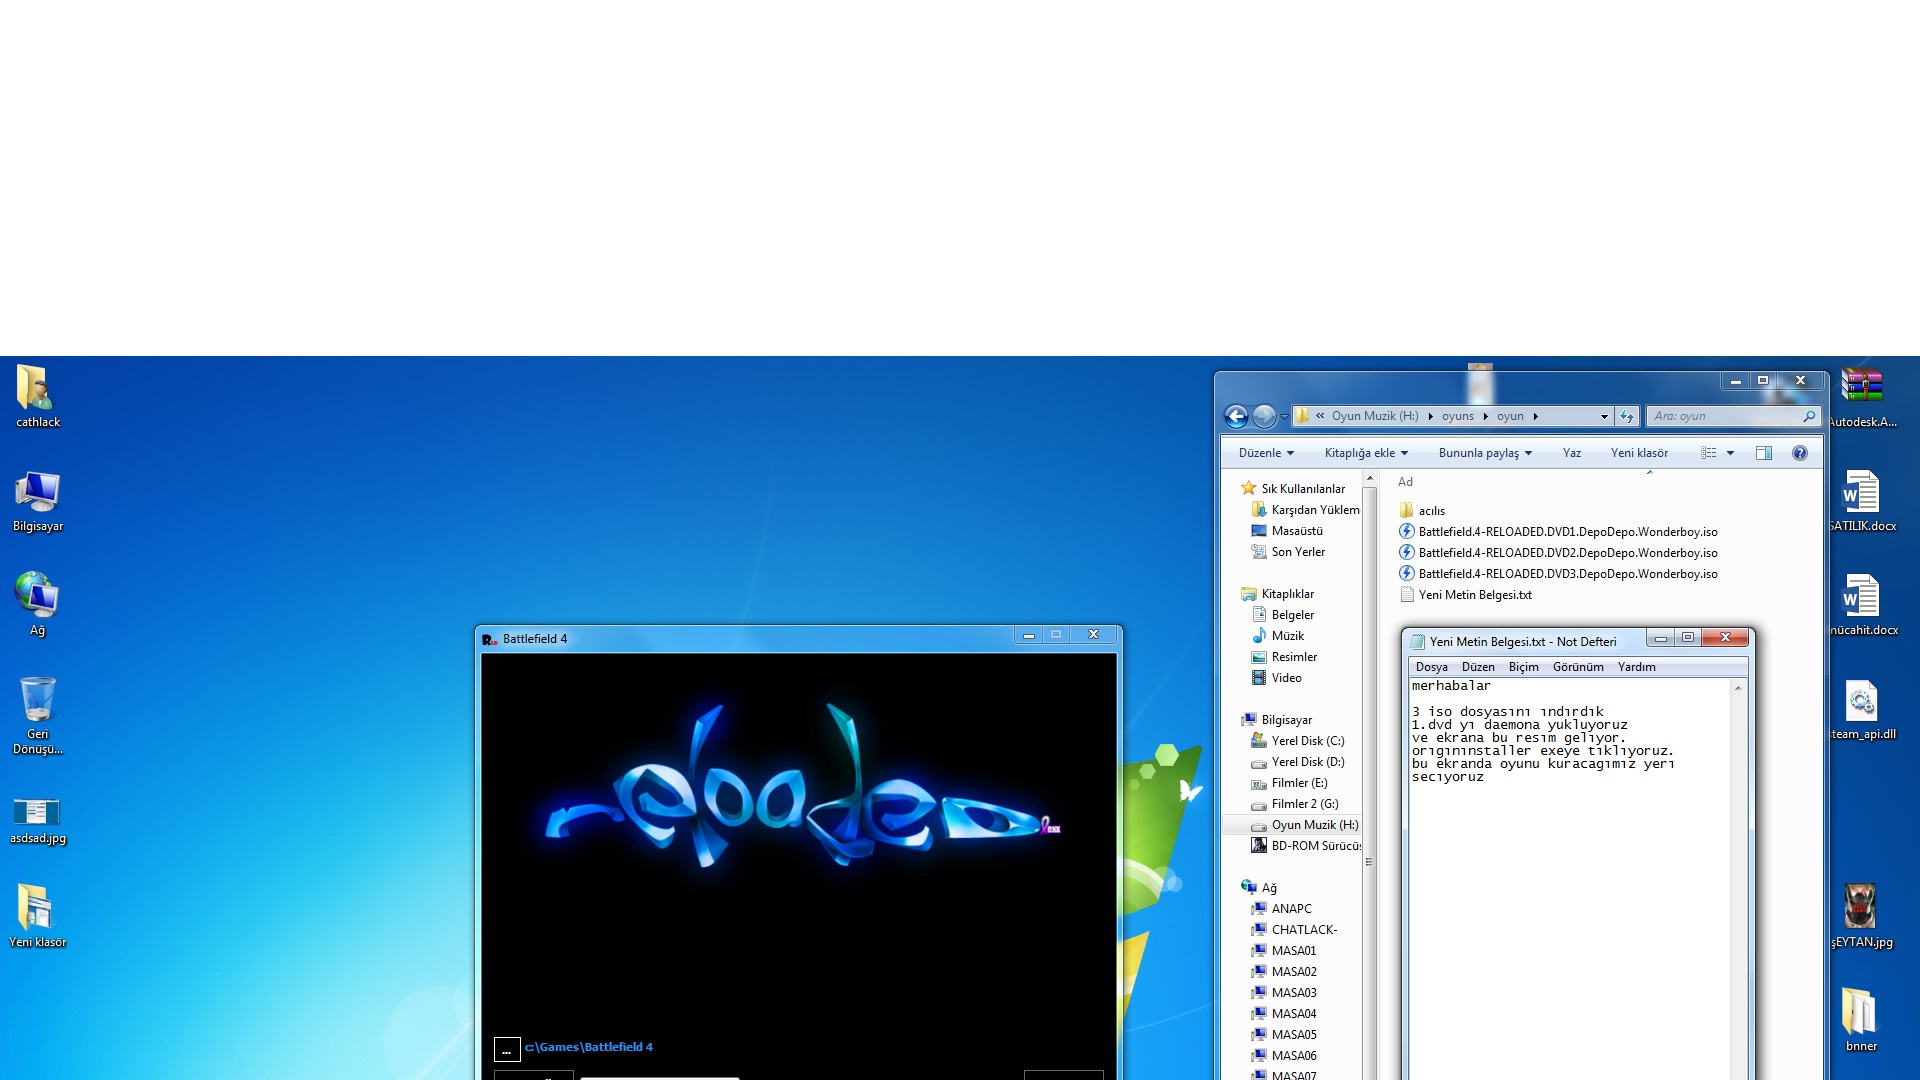Open the Kitaplığa ekle dropdown

click(1366, 453)
